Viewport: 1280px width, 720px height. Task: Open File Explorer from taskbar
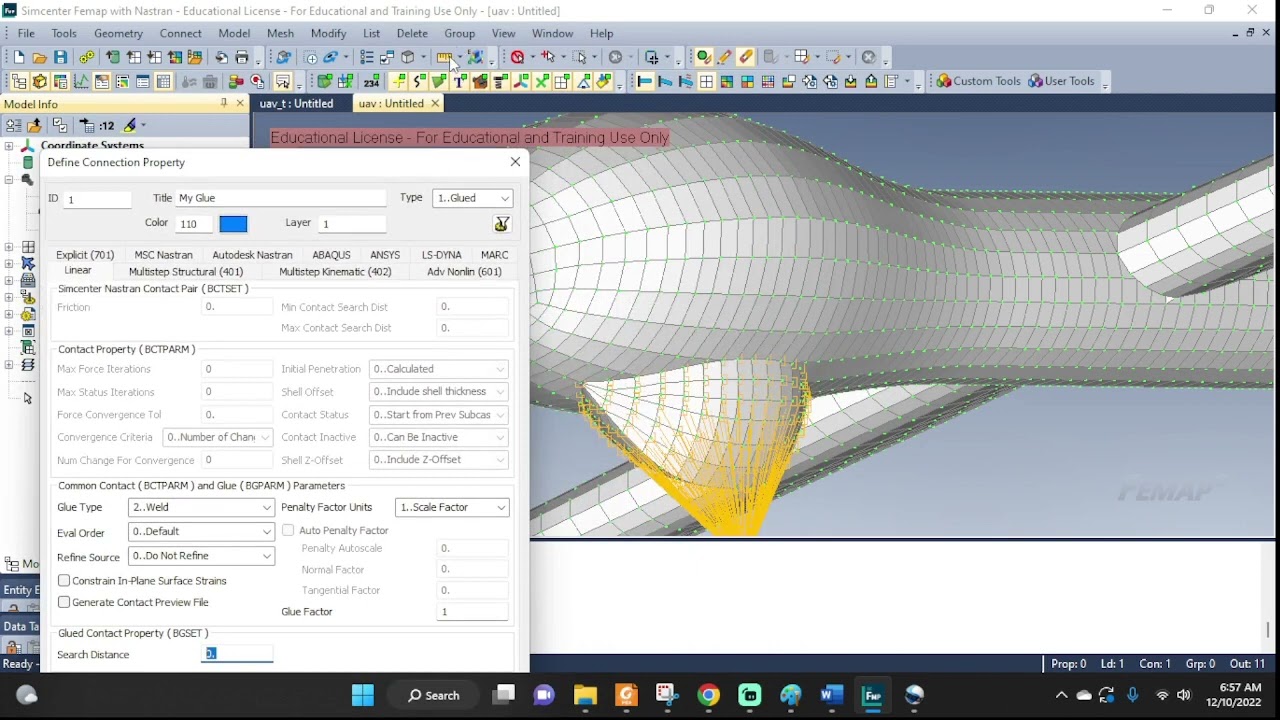585,695
